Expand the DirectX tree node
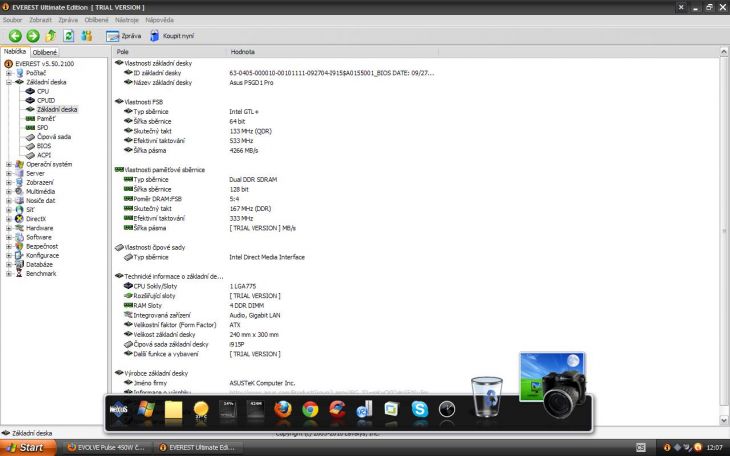 [x=9, y=219]
